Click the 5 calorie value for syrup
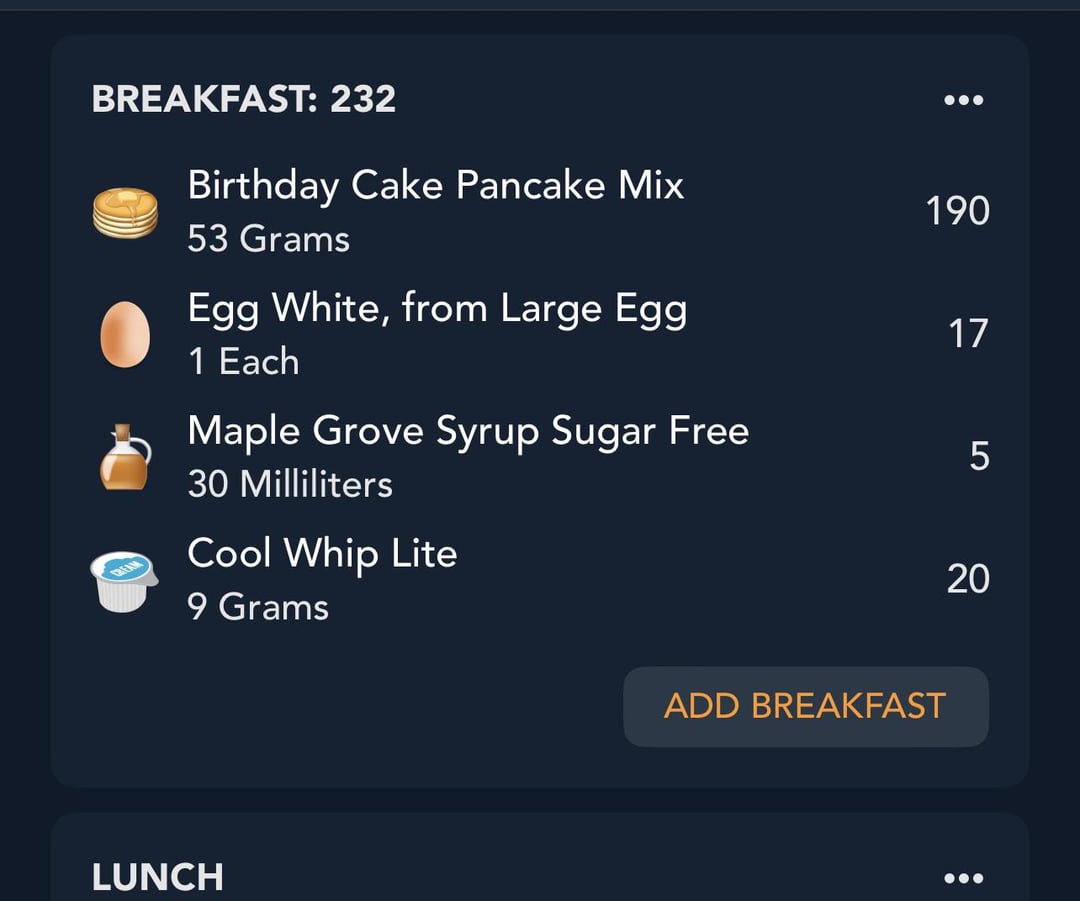 click(x=979, y=456)
